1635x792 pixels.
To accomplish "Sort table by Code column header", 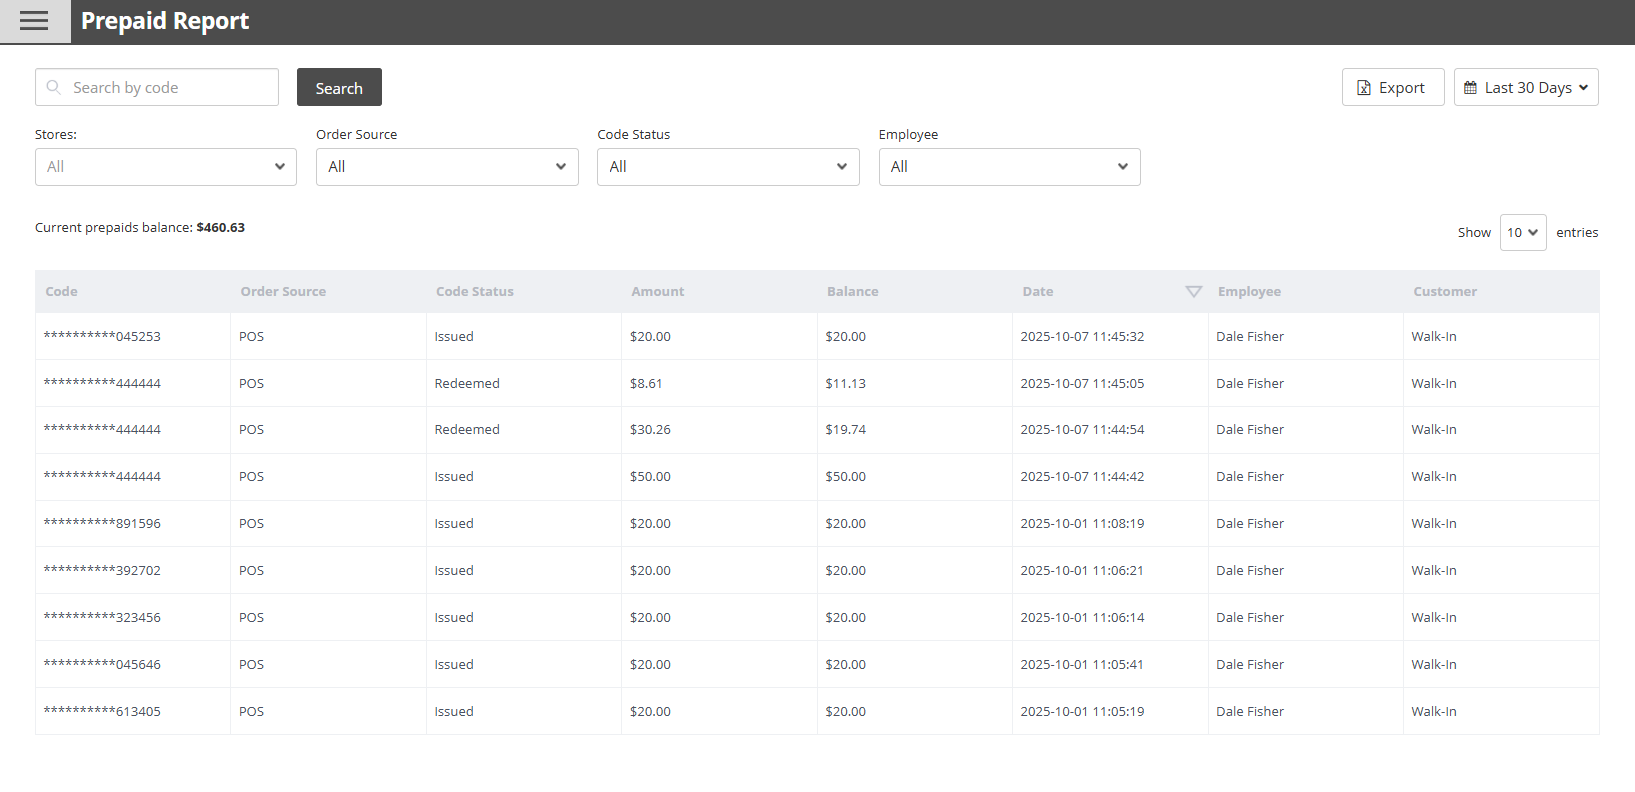I will [62, 291].
